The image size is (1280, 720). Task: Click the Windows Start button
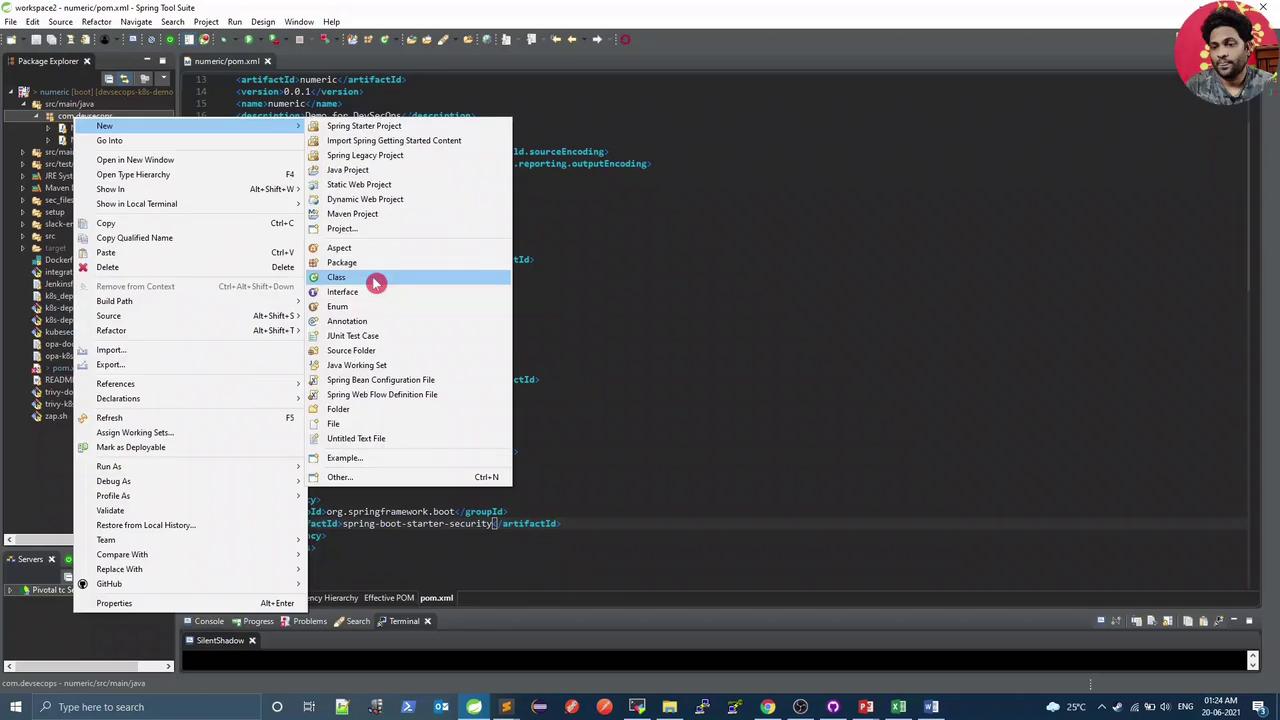(x=15, y=707)
